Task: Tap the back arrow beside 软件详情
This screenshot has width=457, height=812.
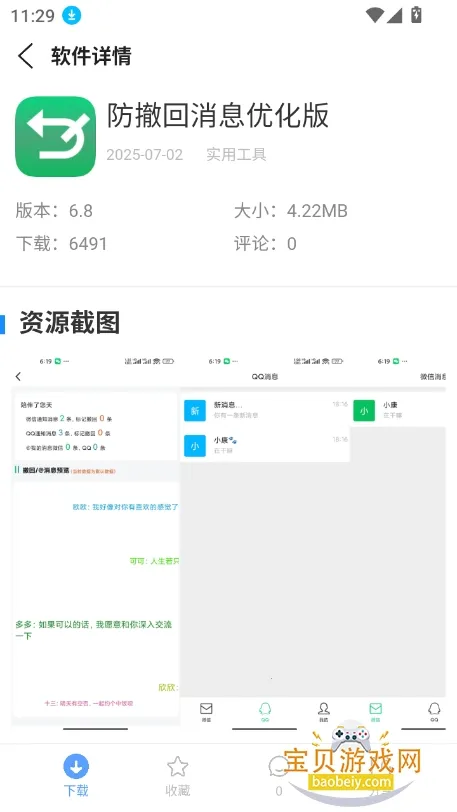Action: pyautogui.click(x=25, y=56)
